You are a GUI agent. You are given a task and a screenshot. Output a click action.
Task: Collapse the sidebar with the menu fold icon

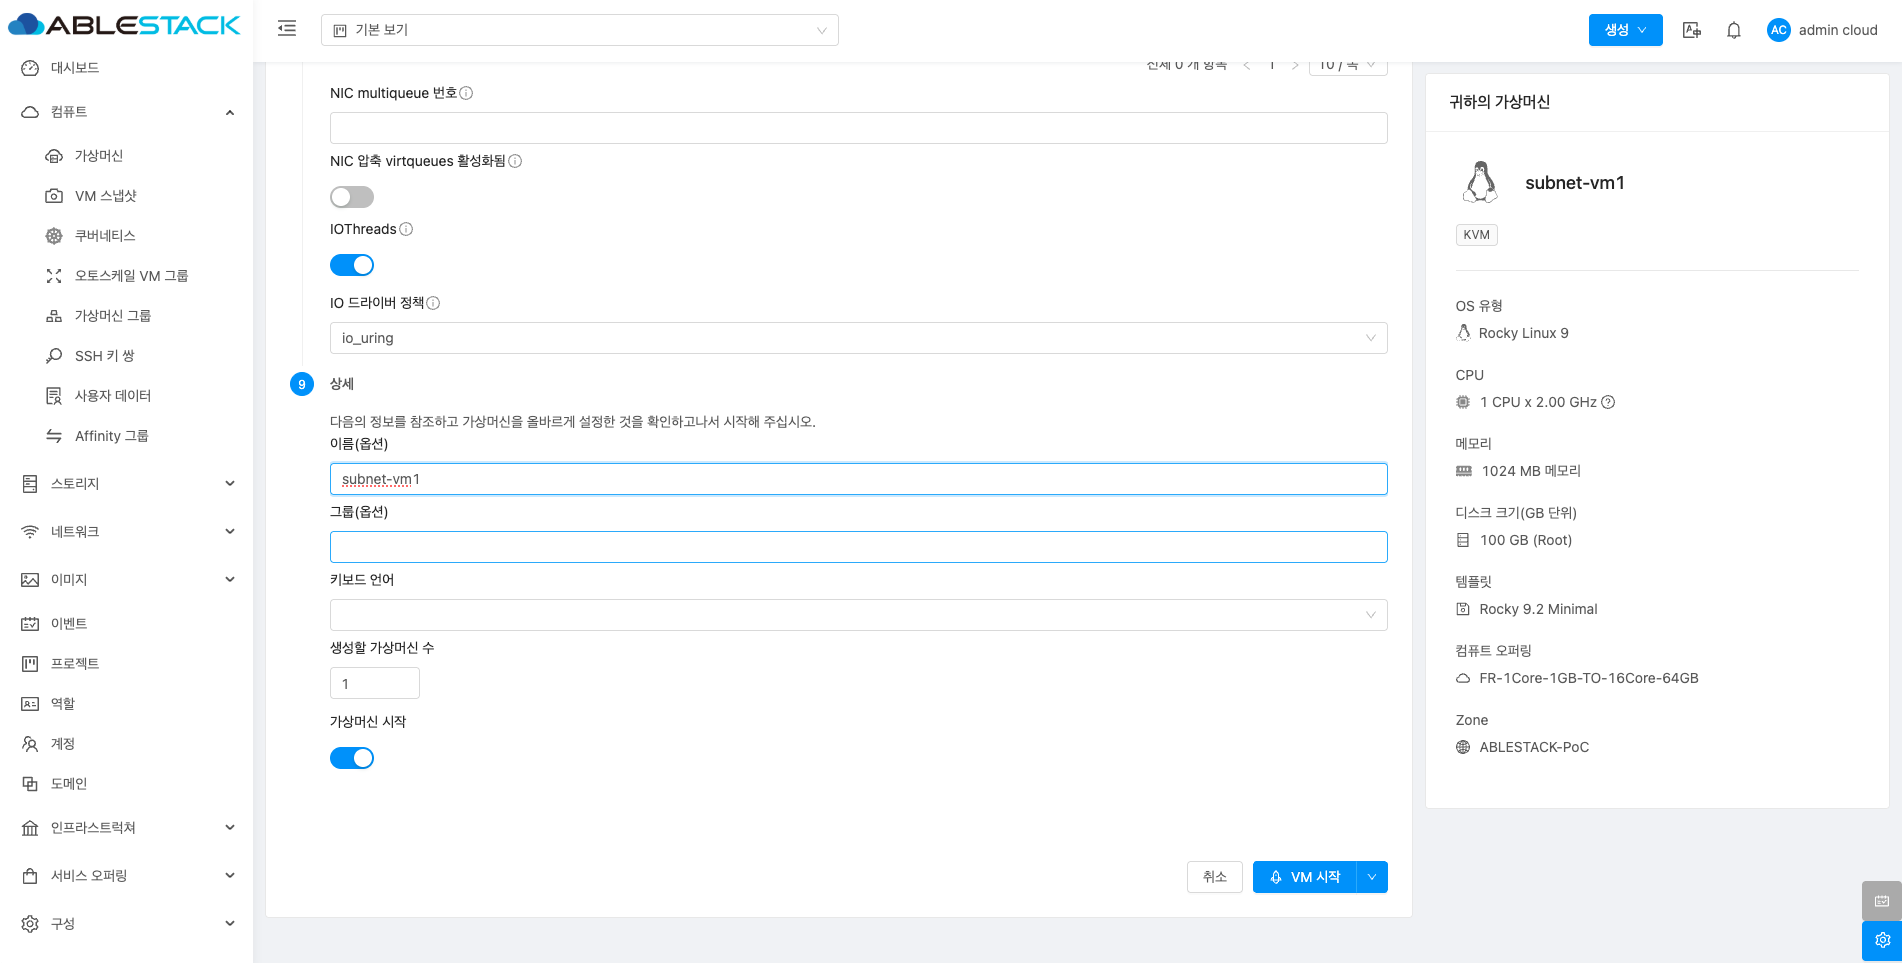click(x=287, y=29)
